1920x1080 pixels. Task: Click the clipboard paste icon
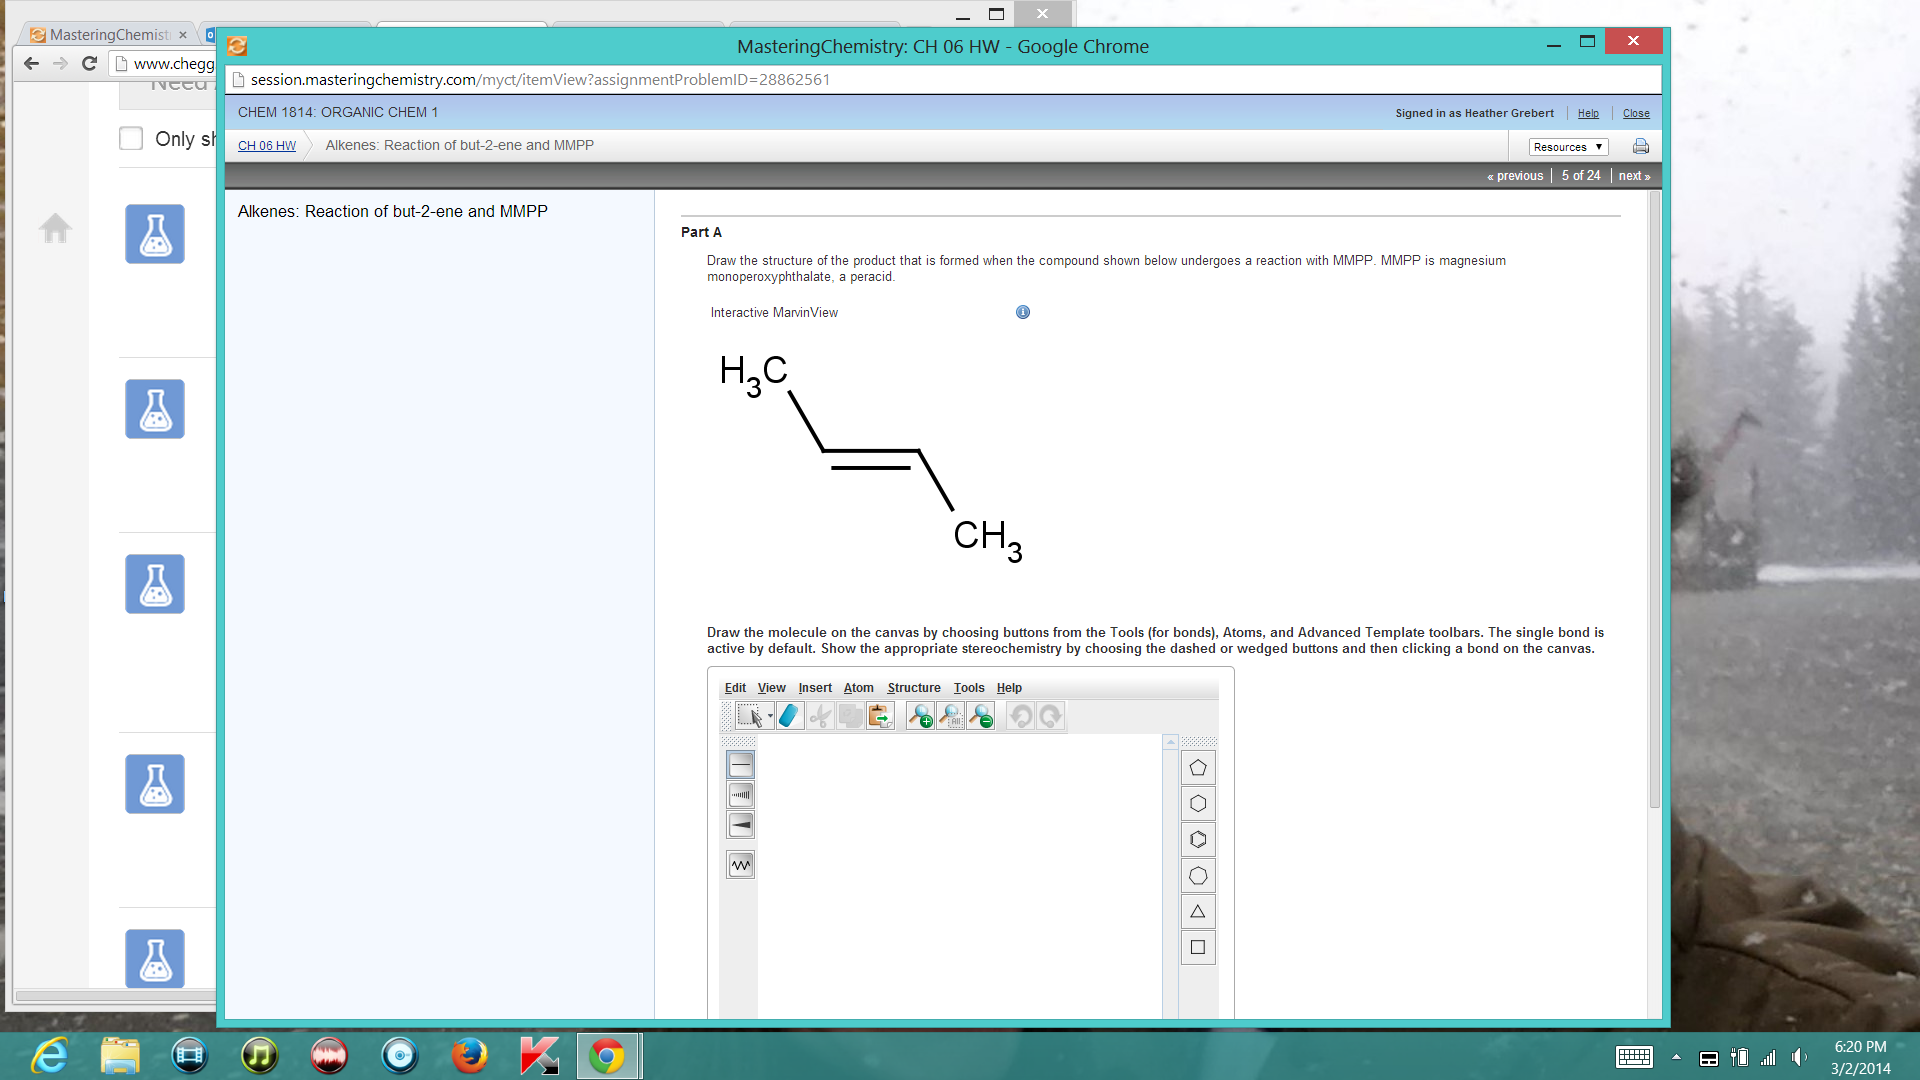click(x=880, y=716)
